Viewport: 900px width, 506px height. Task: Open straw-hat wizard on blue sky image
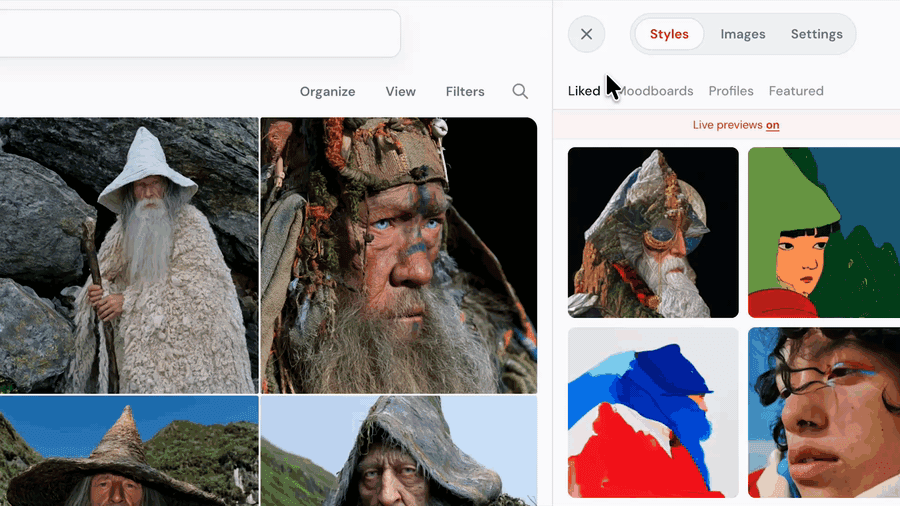pyautogui.click(x=129, y=451)
